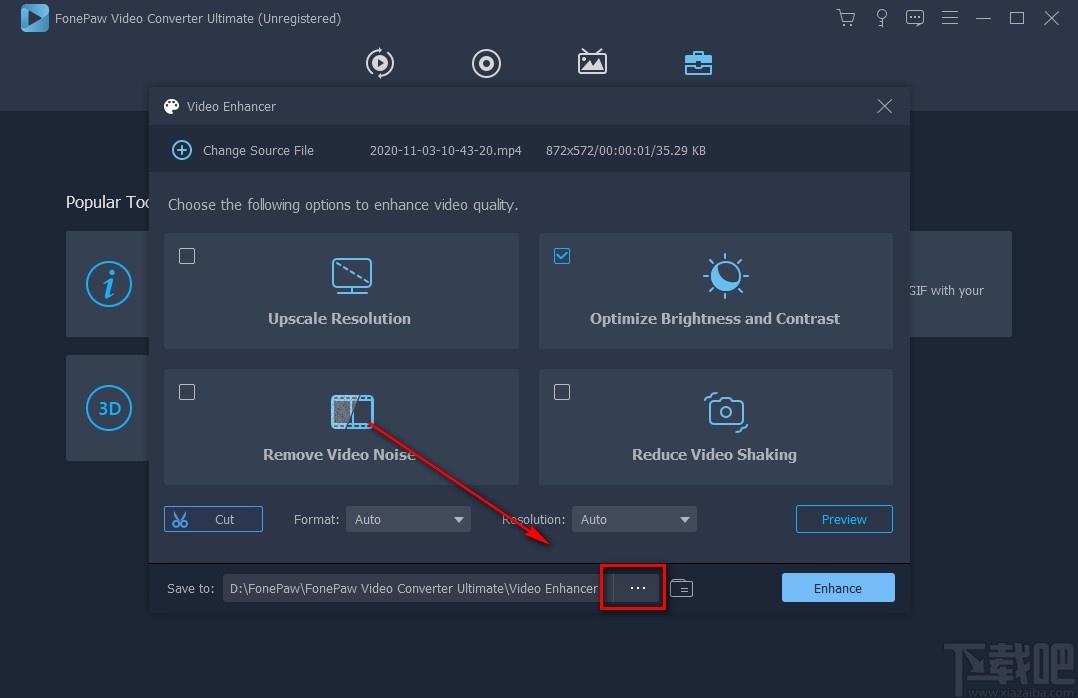Click the palette icon beside Video Enhancer title

(171, 106)
